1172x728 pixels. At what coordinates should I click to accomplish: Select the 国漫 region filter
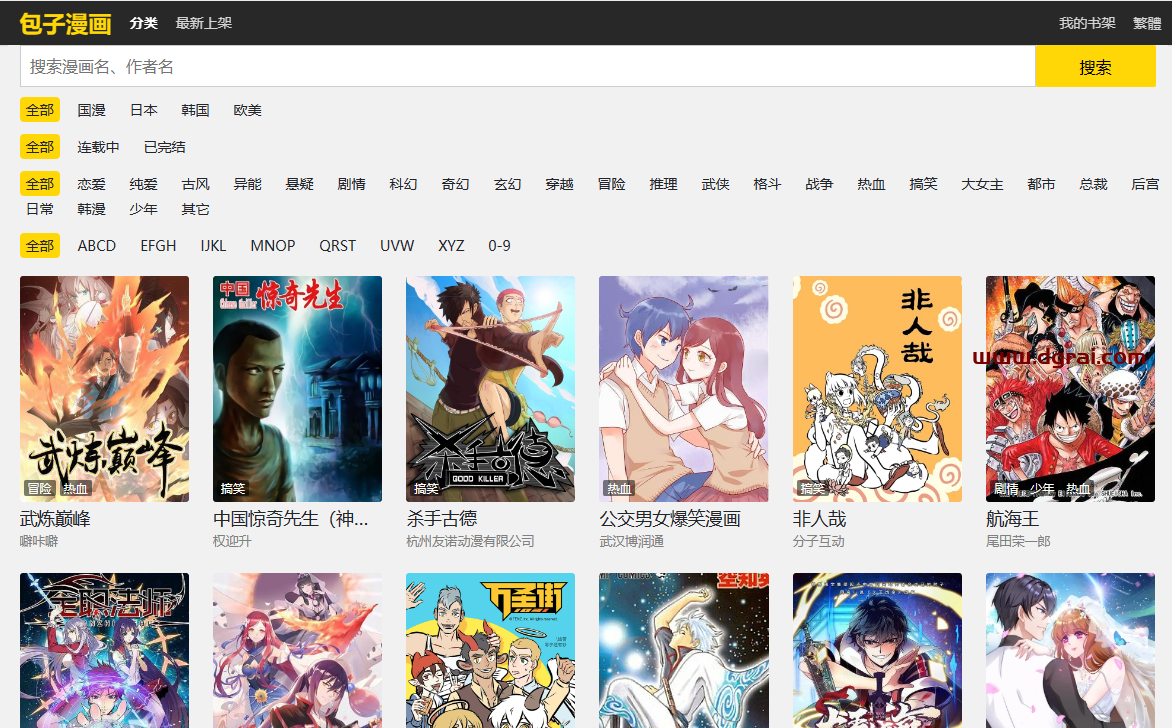pyautogui.click(x=91, y=110)
